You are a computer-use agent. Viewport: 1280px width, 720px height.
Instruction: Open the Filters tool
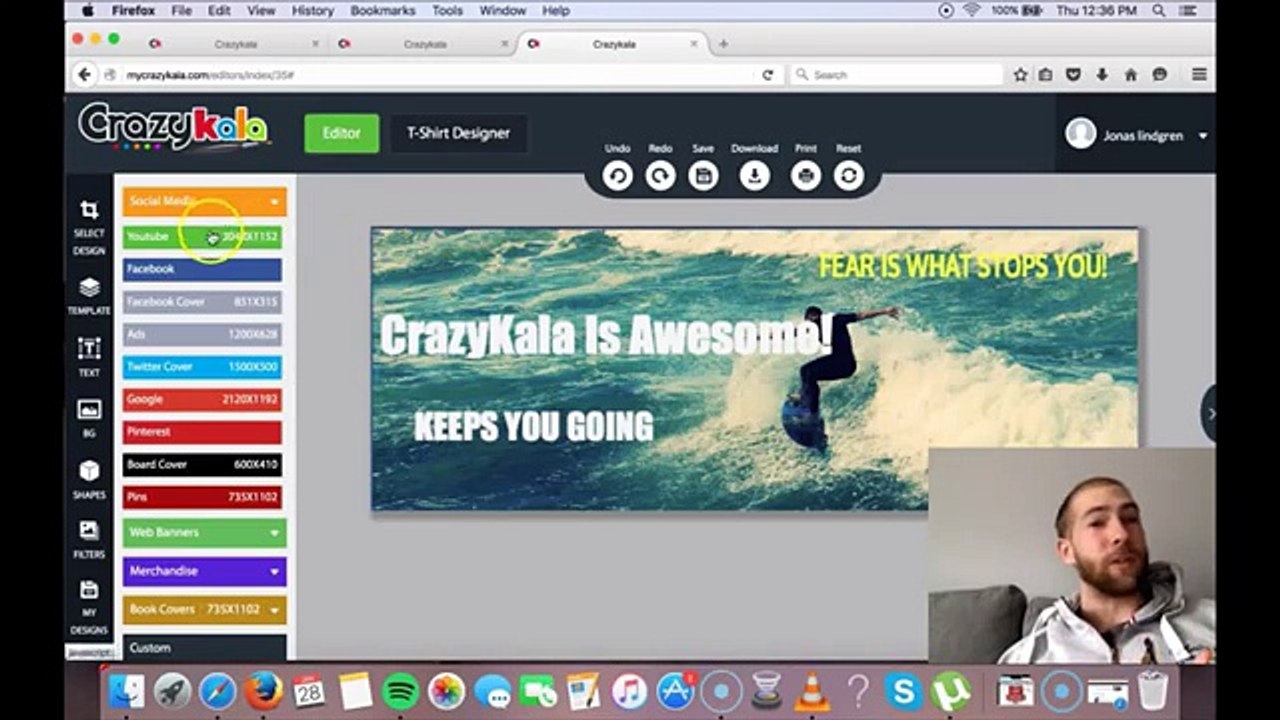[x=89, y=540]
